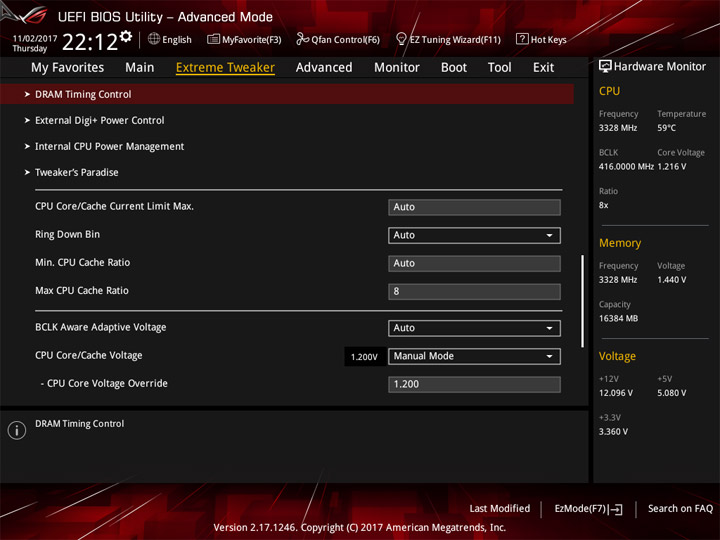Viewport: 720px width, 540px height.
Task: Click the 11/02/2017 date text
Action: (35, 39)
